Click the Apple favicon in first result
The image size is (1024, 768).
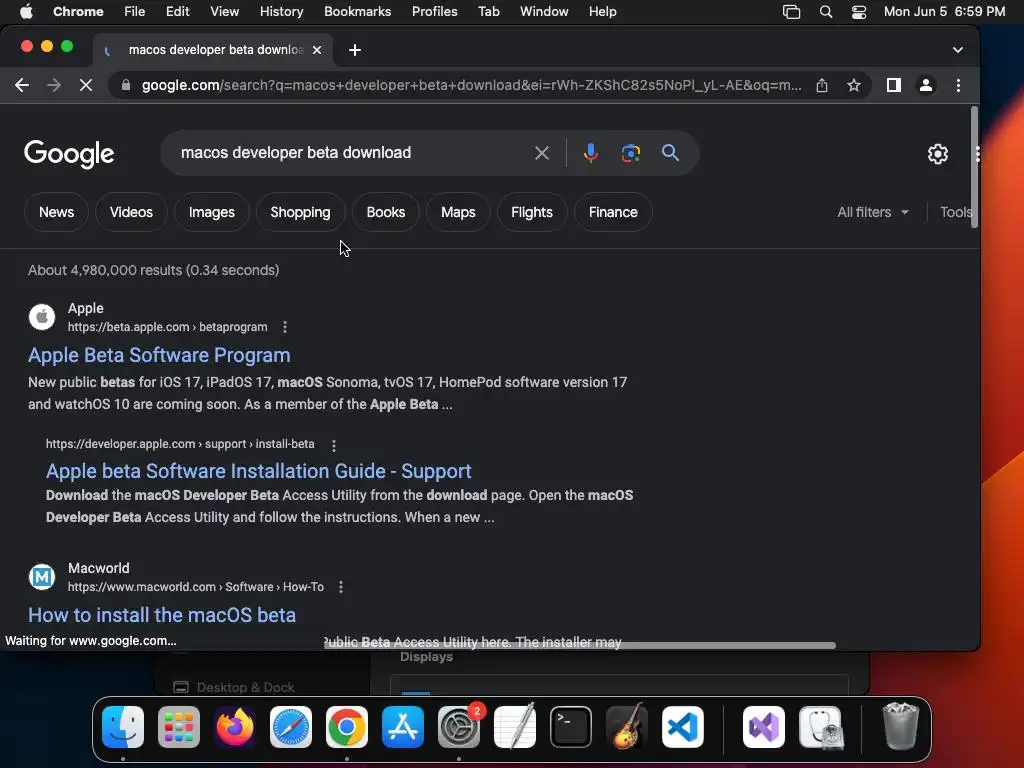pyautogui.click(x=42, y=317)
